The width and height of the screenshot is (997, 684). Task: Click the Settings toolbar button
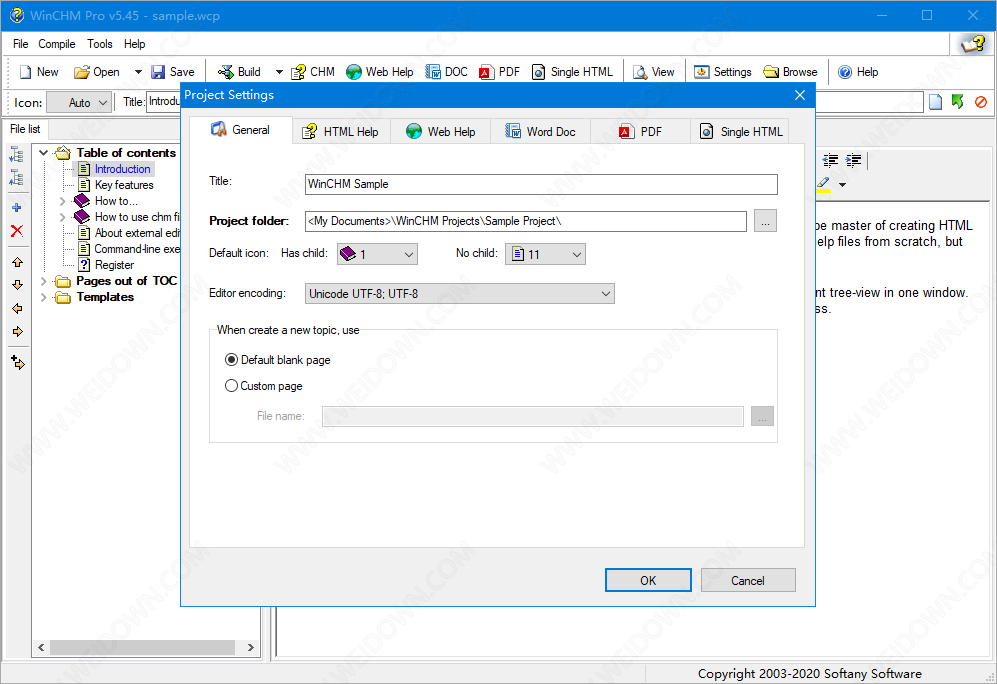pos(723,72)
